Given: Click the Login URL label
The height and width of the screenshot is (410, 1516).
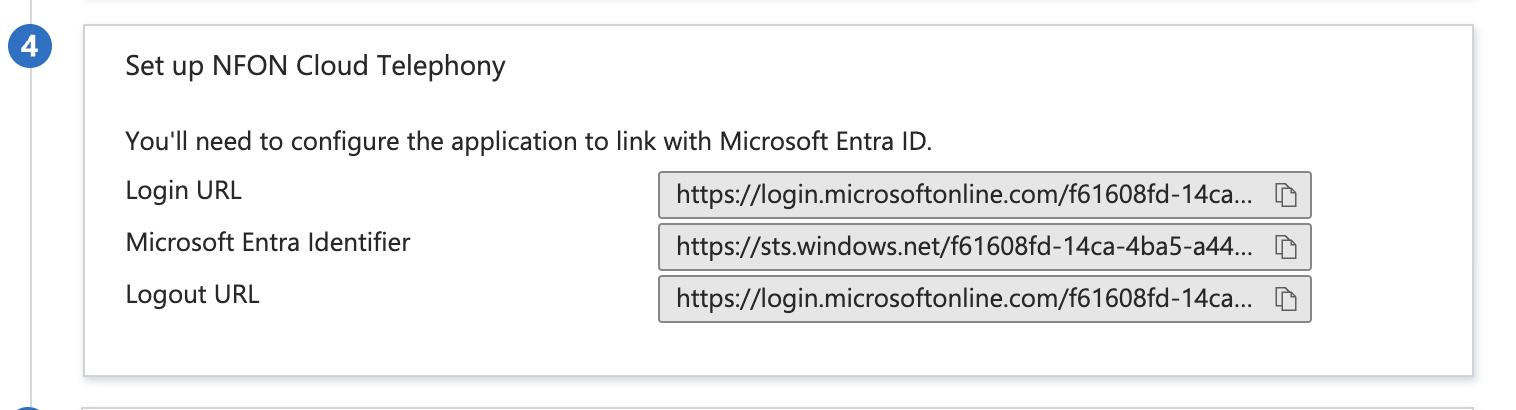Looking at the screenshot, I should click(183, 190).
